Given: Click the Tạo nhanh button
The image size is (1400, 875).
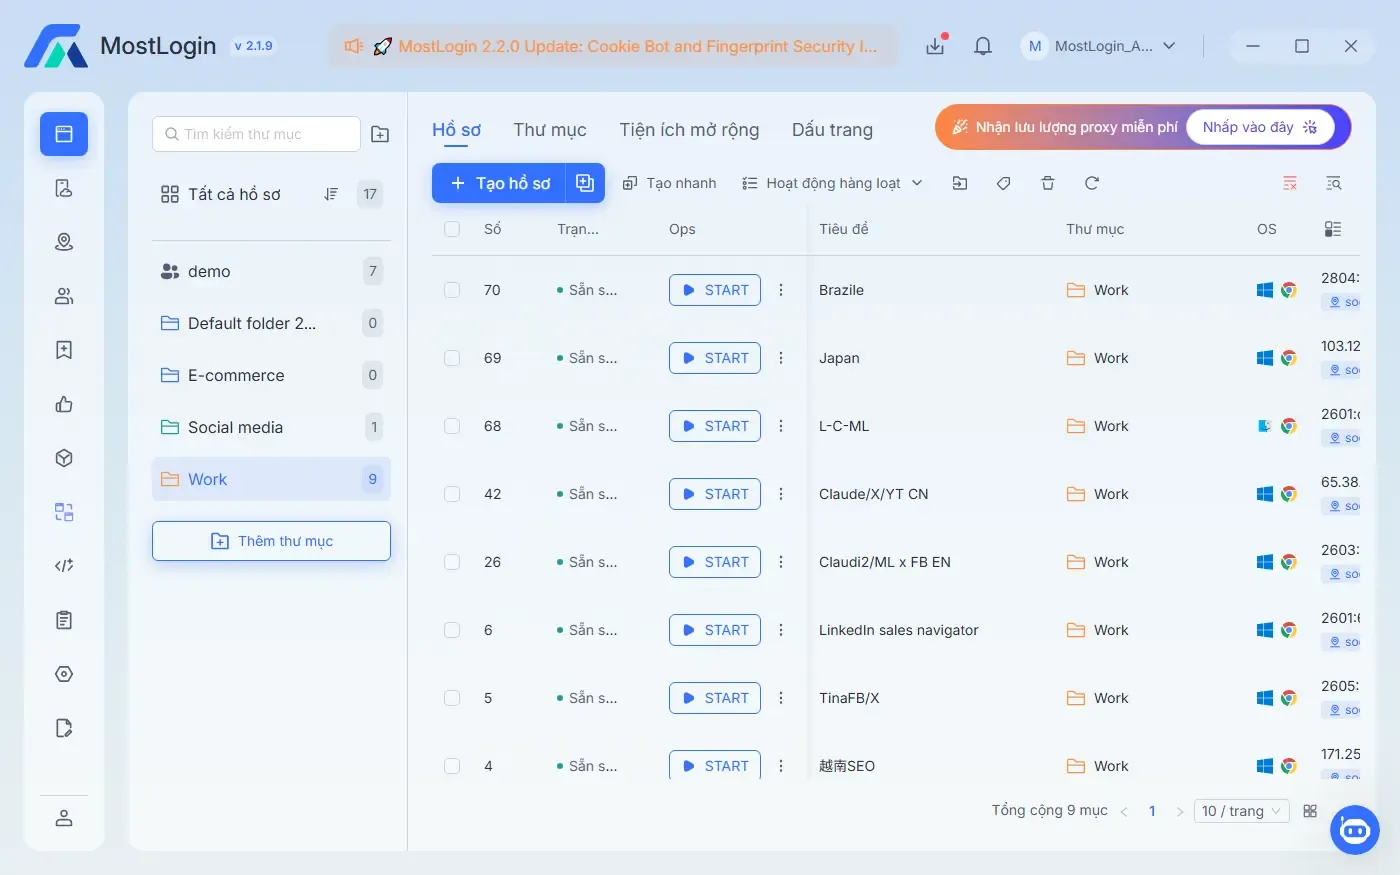Looking at the screenshot, I should [x=669, y=183].
